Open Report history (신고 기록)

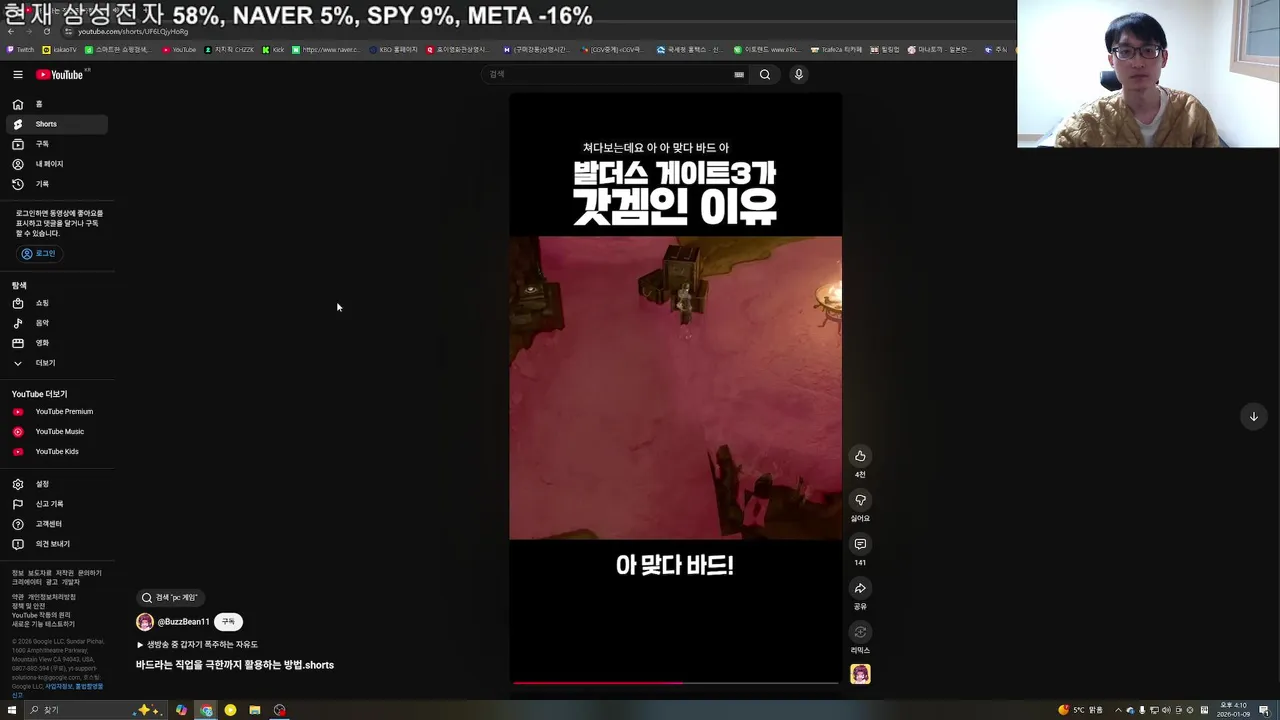tap(57, 504)
